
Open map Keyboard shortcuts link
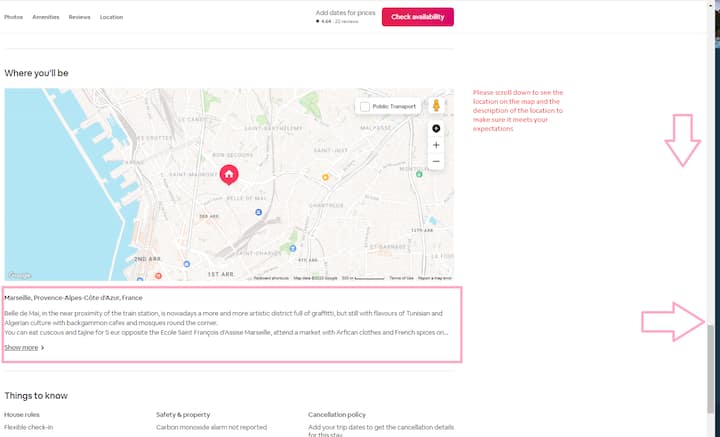point(271,278)
